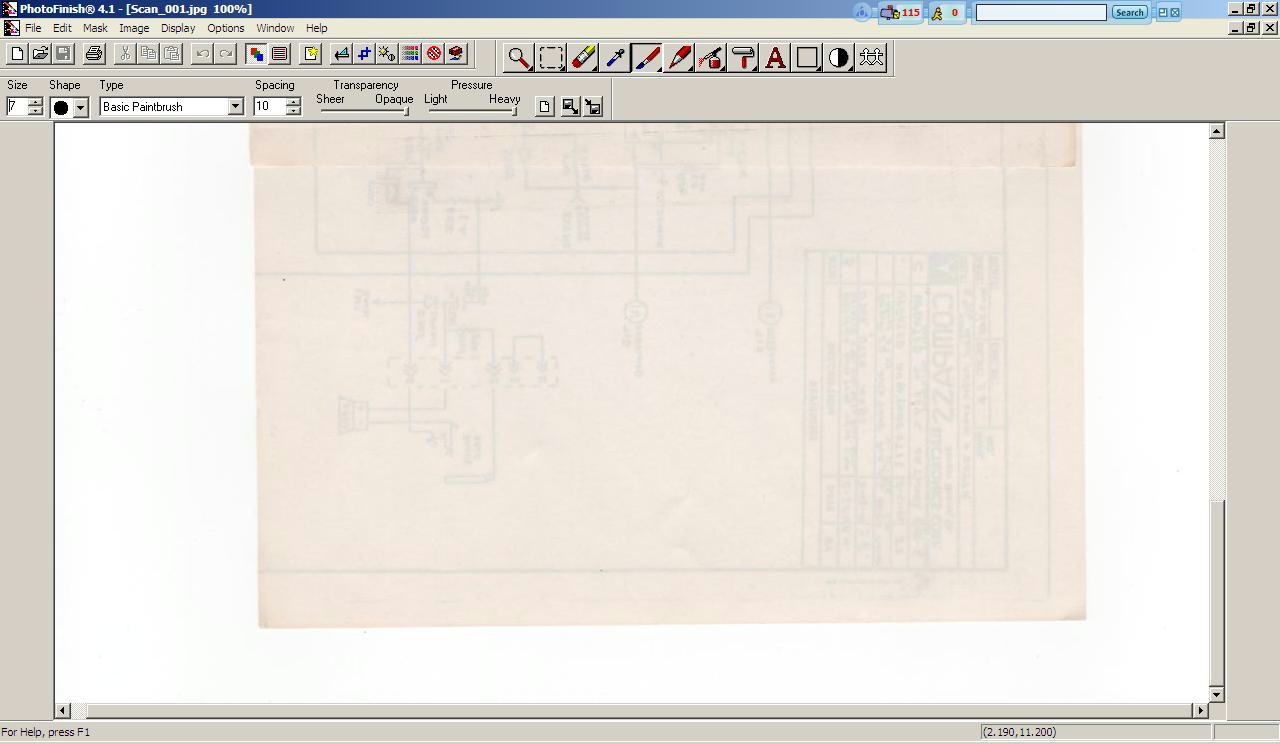The image size is (1280, 744).
Task: Create a new document with toolbar icon
Action: coord(17,53)
